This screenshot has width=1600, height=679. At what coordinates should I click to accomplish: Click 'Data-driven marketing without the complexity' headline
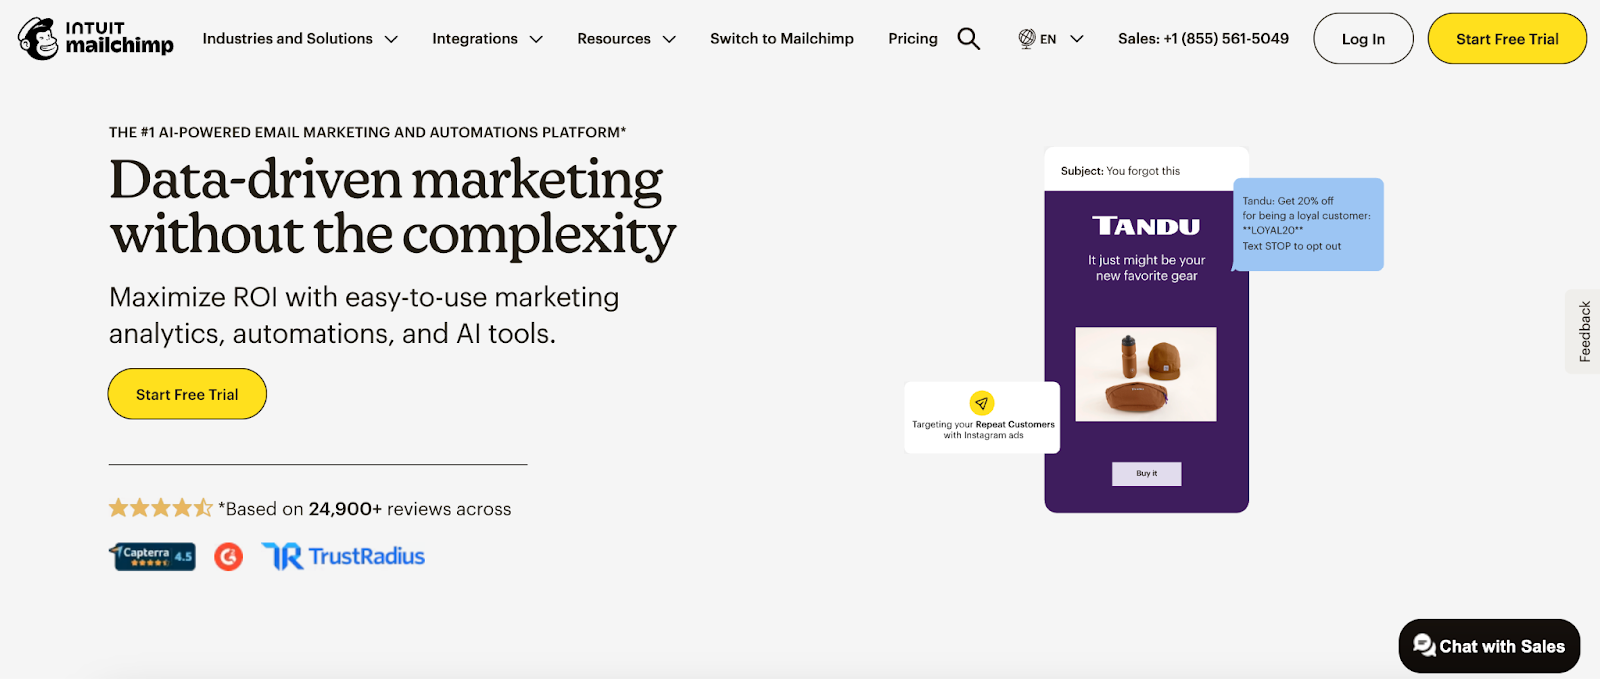(x=392, y=207)
